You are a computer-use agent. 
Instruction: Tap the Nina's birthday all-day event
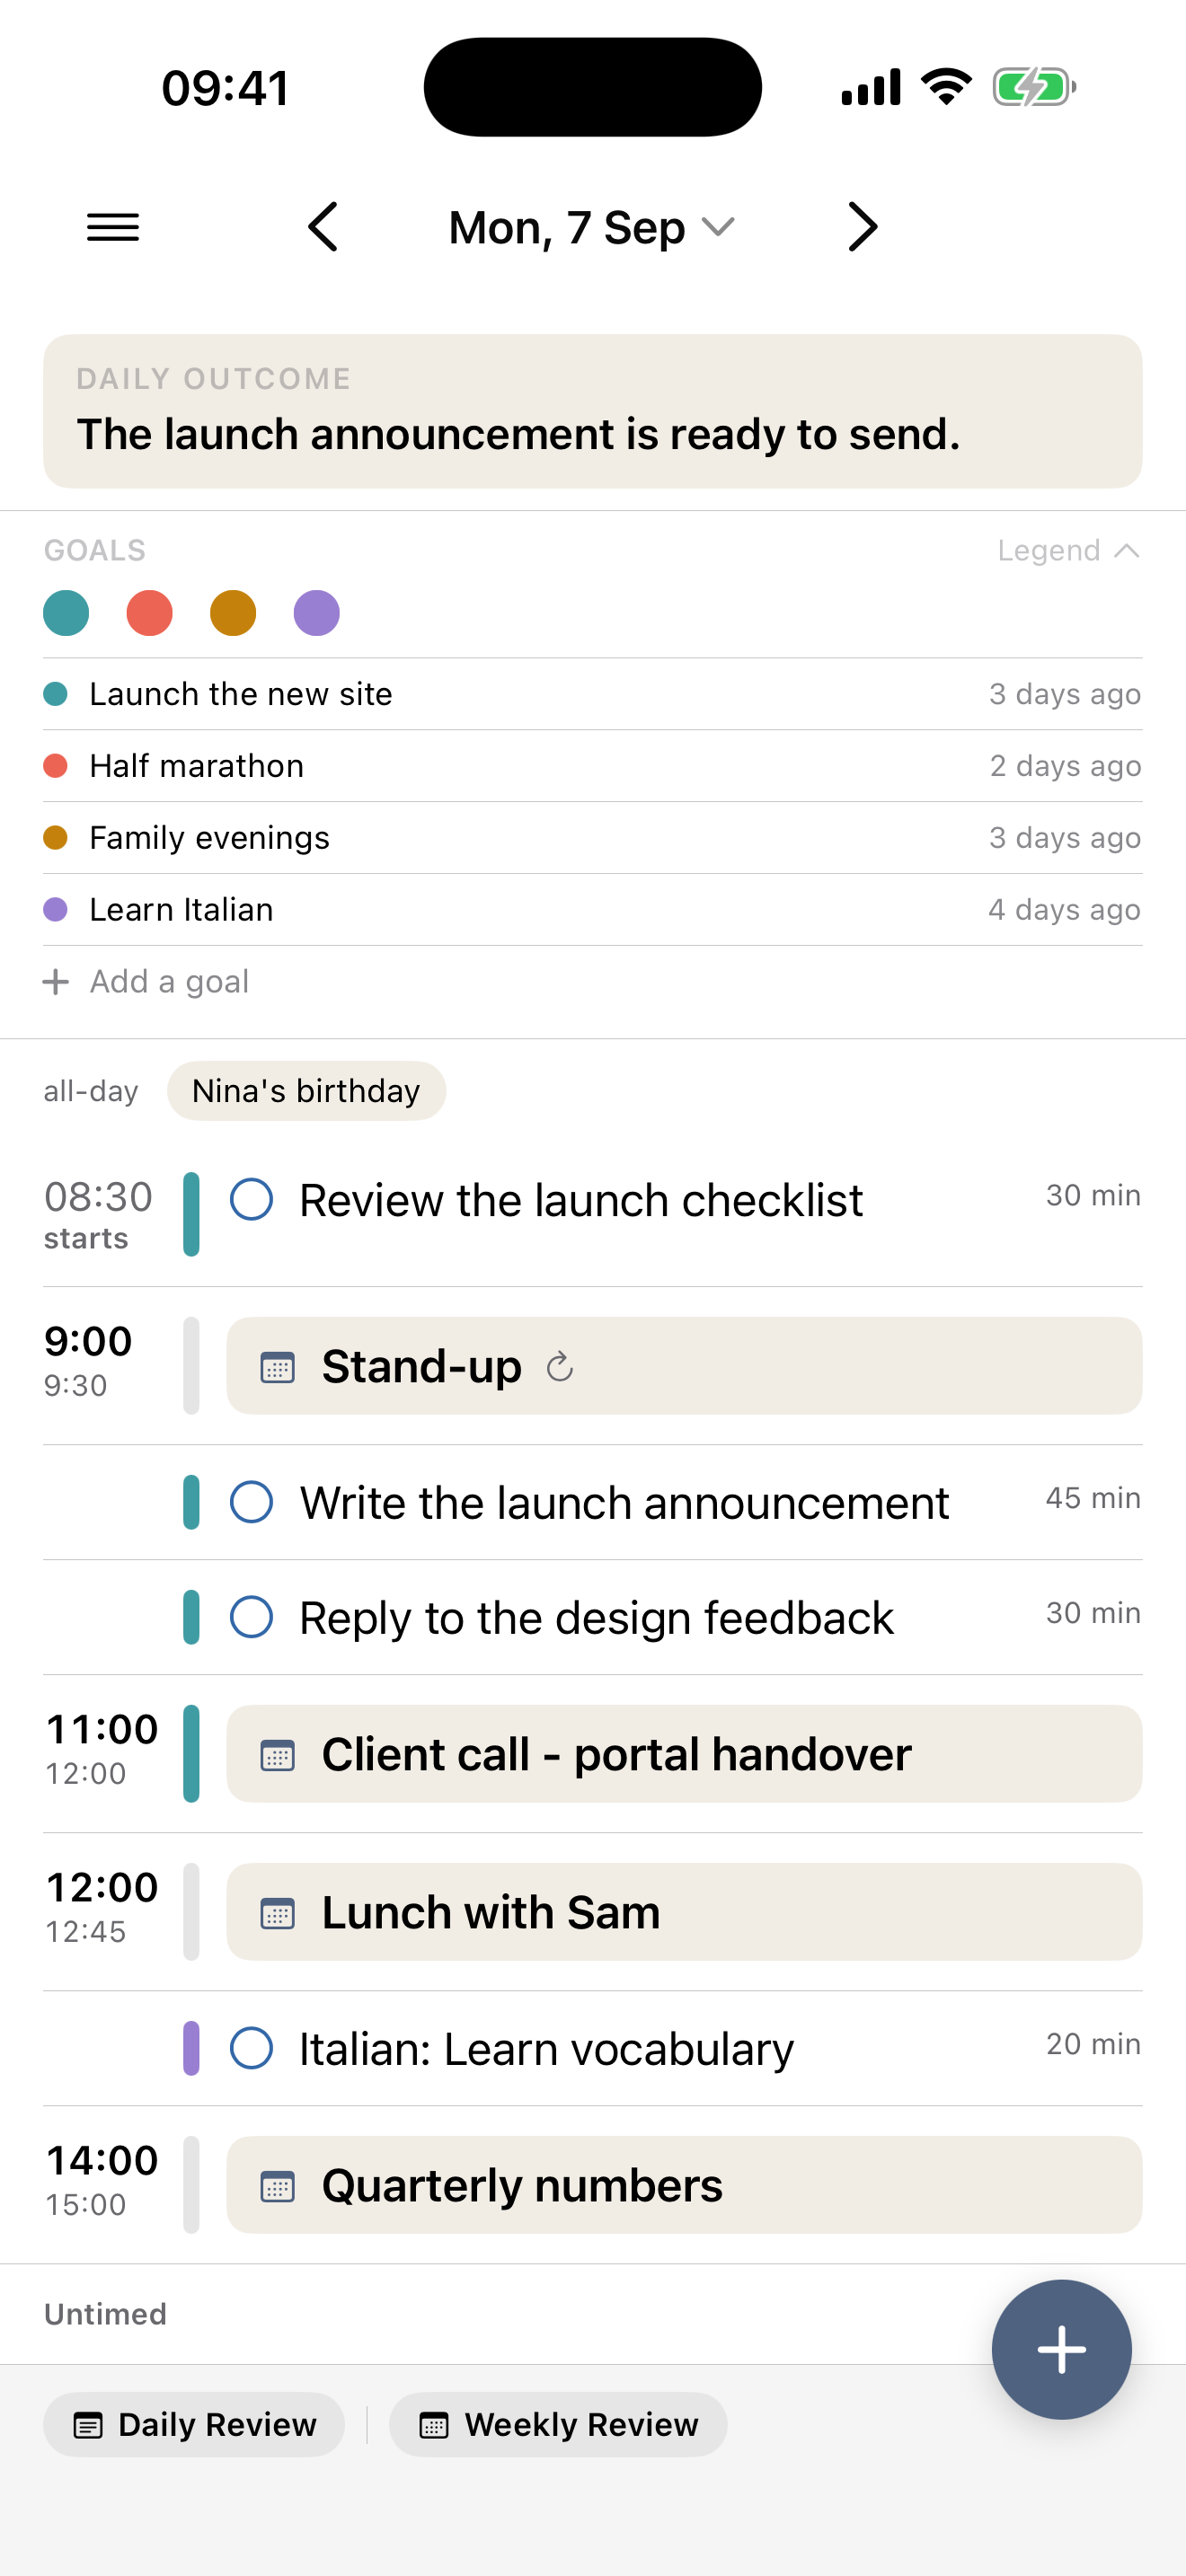coord(306,1090)
